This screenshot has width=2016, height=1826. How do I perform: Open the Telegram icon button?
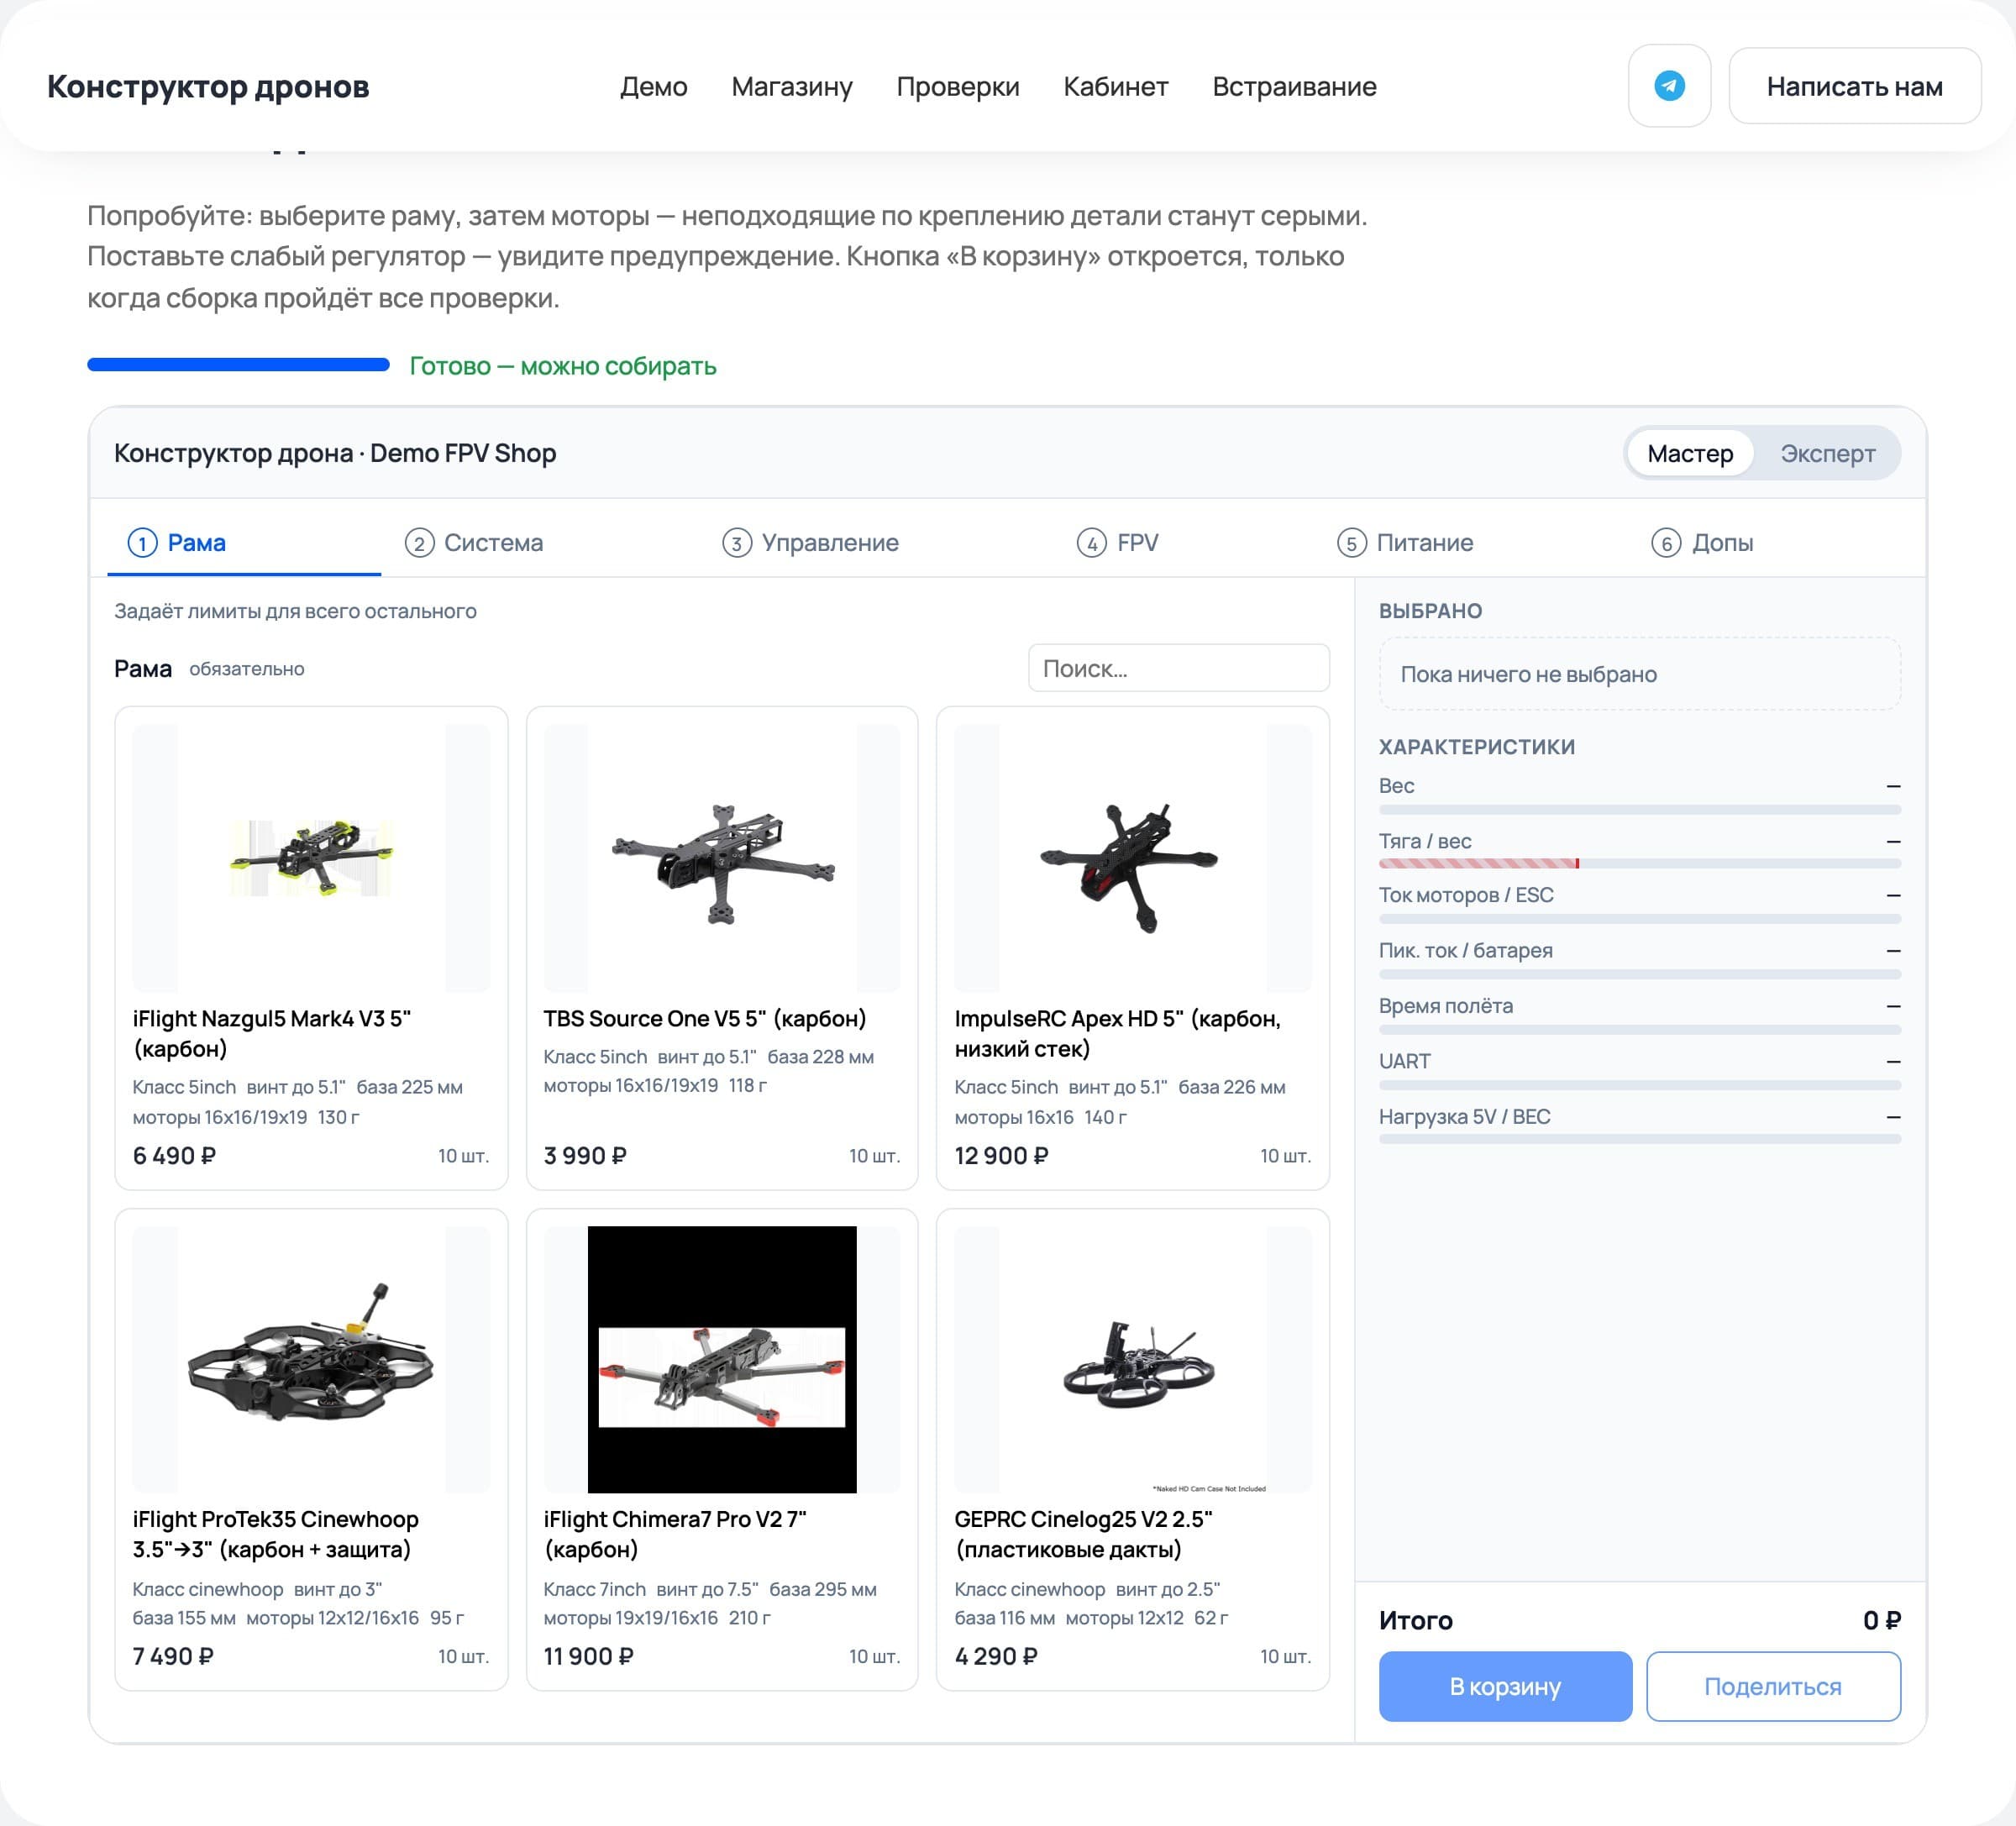coord(1669,86)
